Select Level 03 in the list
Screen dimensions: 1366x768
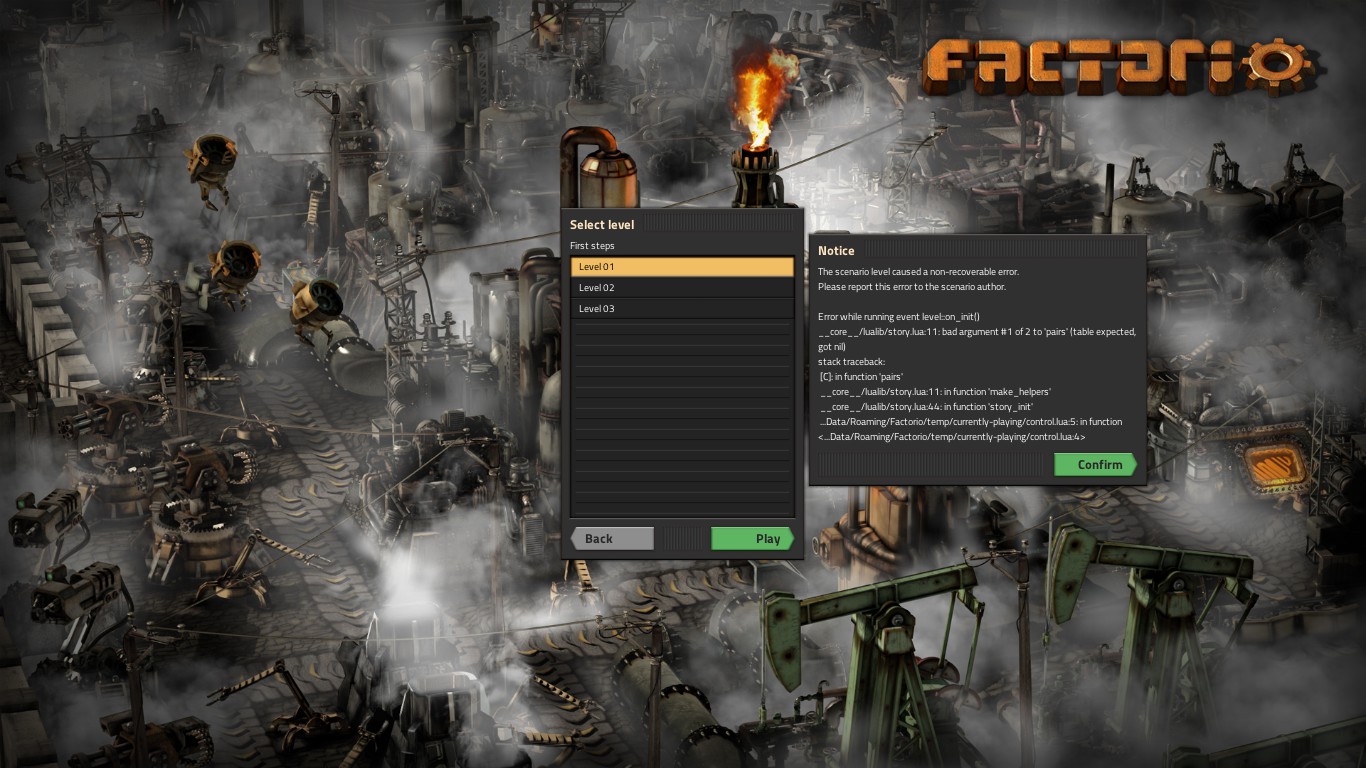click(x=682, y=309)
